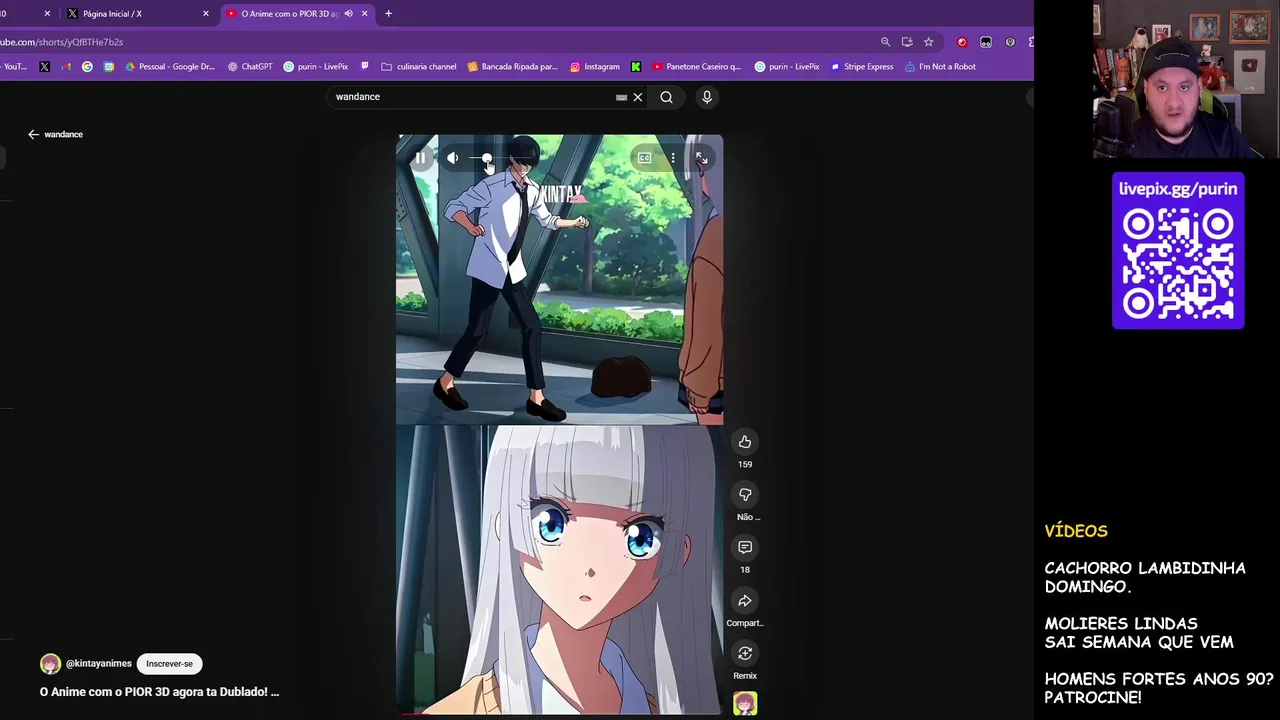Click the lower anime girl video frame
Image resolution: width=1280 pixels, height=720 pixels.
click(x=559, y=570)
